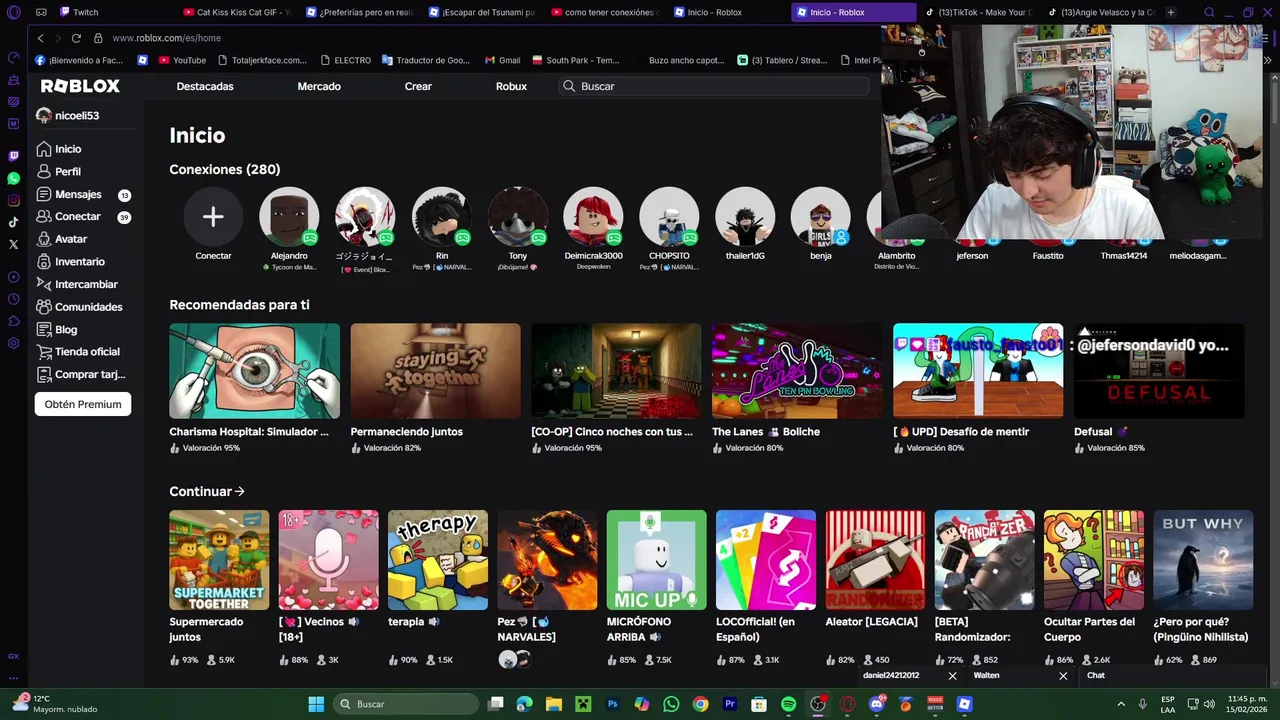1280x720 pixels.
Task: Open Inventario in the sidebar
Action: [80, 262]
